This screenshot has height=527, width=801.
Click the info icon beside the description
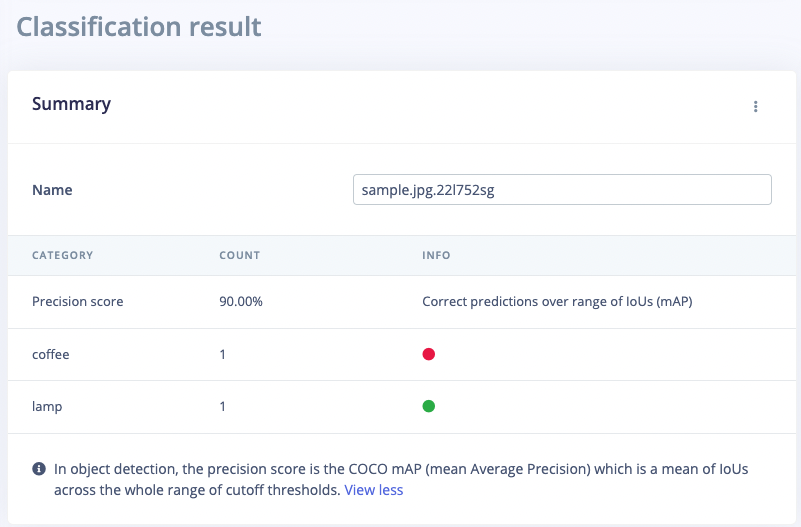[39, 468]
